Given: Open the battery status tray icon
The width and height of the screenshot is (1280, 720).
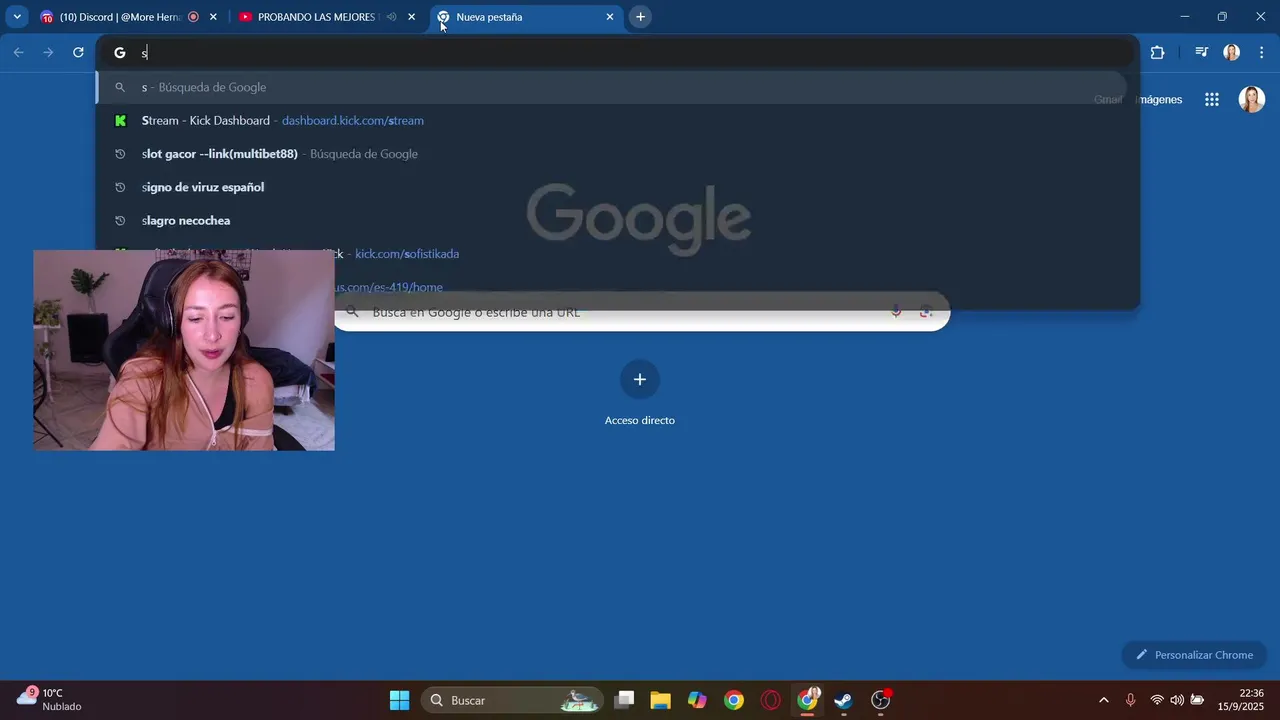Looking at the screenshot, I should pos(1197,700).
